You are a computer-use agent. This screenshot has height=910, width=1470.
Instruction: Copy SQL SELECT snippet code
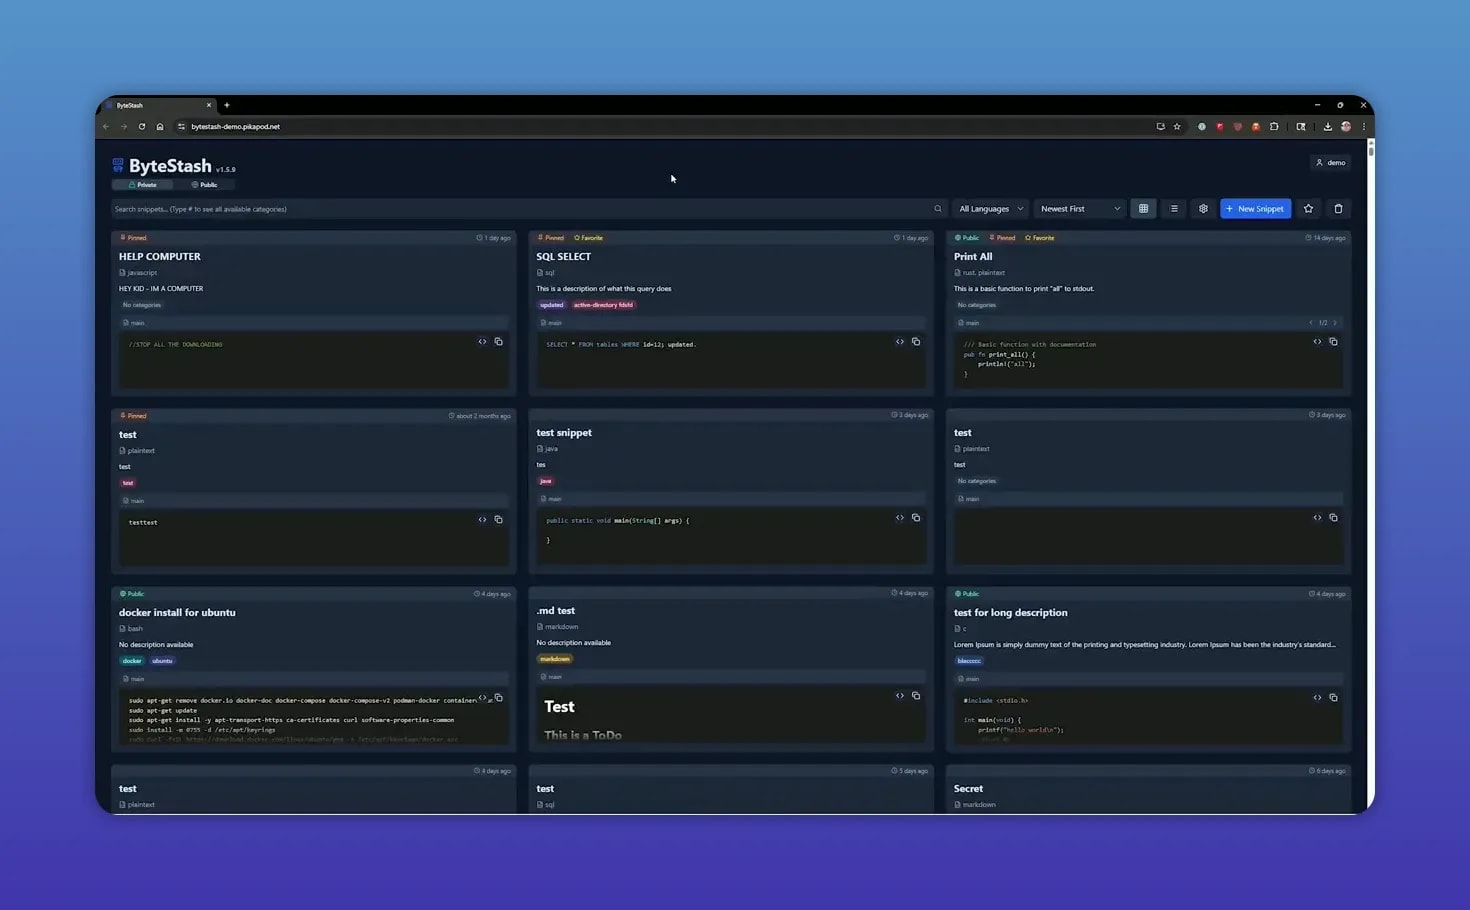[x=915, y=342]
